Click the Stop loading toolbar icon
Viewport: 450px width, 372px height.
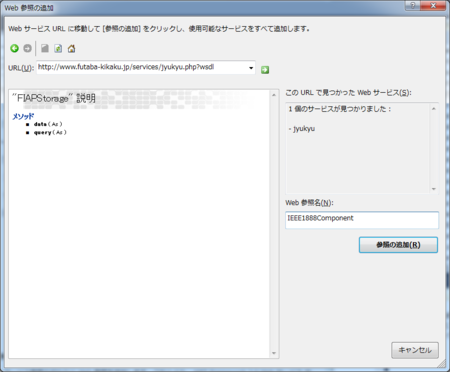[45, 49]
